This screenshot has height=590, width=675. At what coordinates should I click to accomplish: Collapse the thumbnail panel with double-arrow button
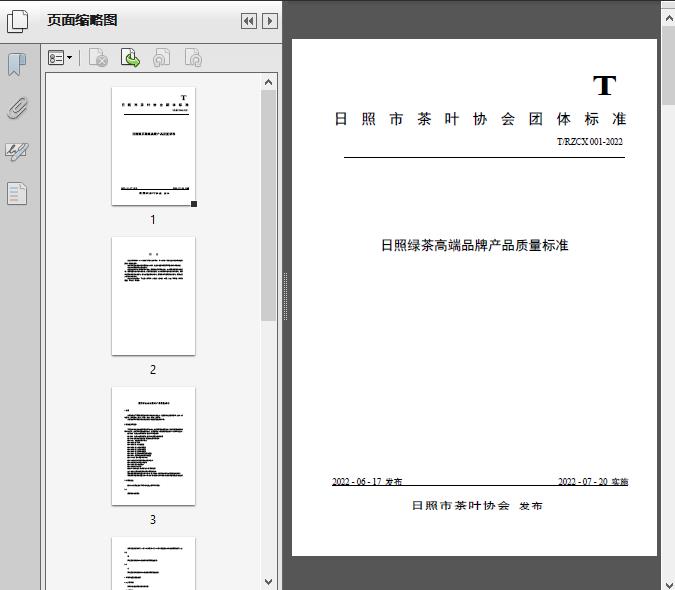coord(249,21)
